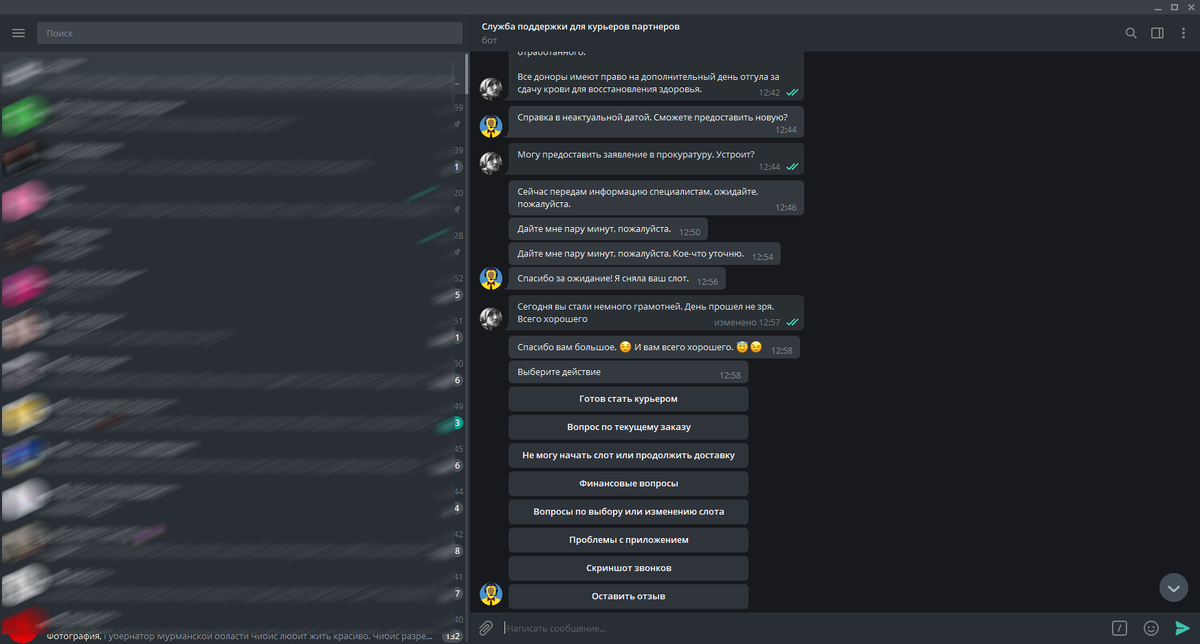Open the chat options three-dot menu
This screenshot has height=644, width=1200.
point(1183,33)
